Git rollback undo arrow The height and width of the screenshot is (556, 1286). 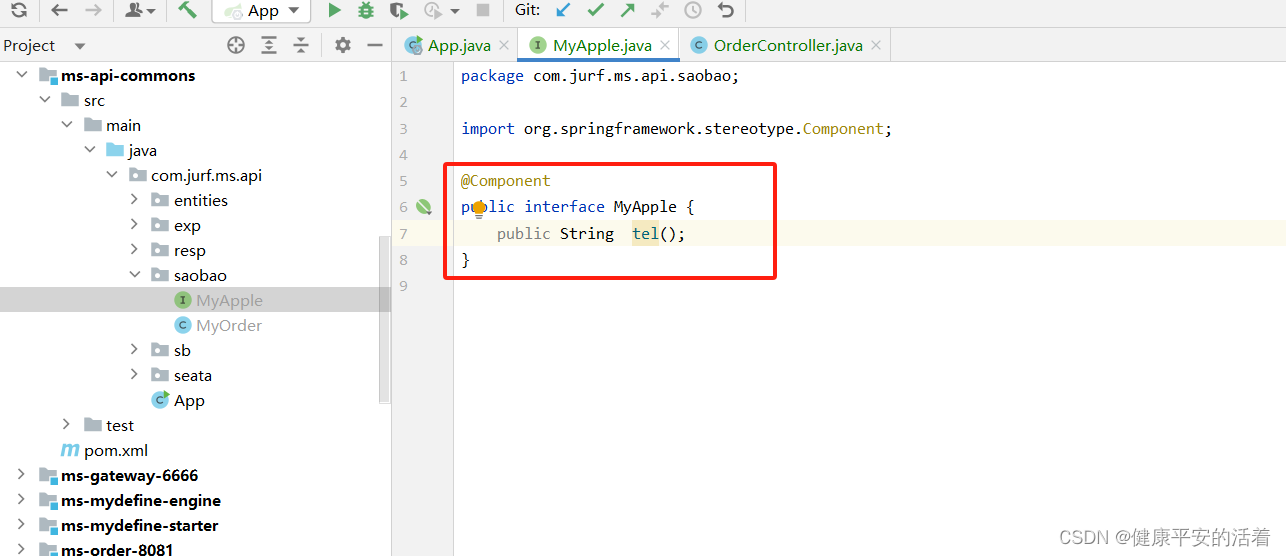(726, 10)
